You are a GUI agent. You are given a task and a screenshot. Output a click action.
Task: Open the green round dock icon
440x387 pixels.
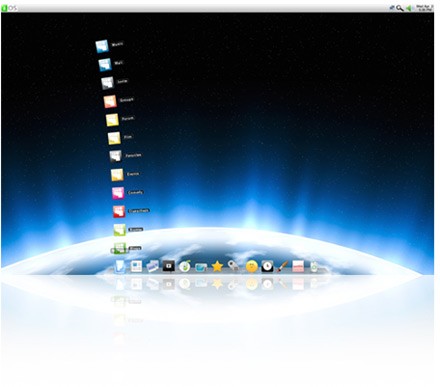(185, 266)
